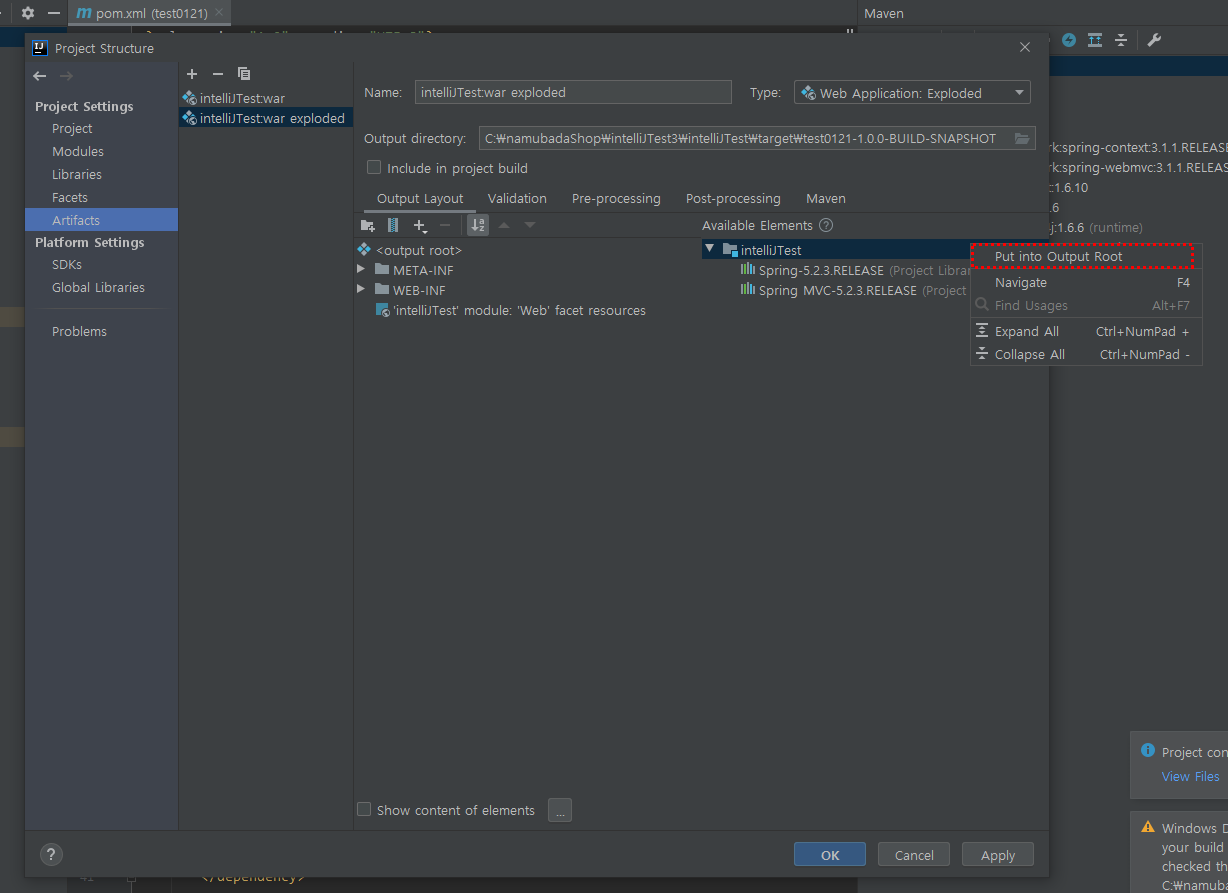This screenshot has width=1228, height=893.
Task: Select intelliJTest:war exploded artifact
Action: point(265,118)
